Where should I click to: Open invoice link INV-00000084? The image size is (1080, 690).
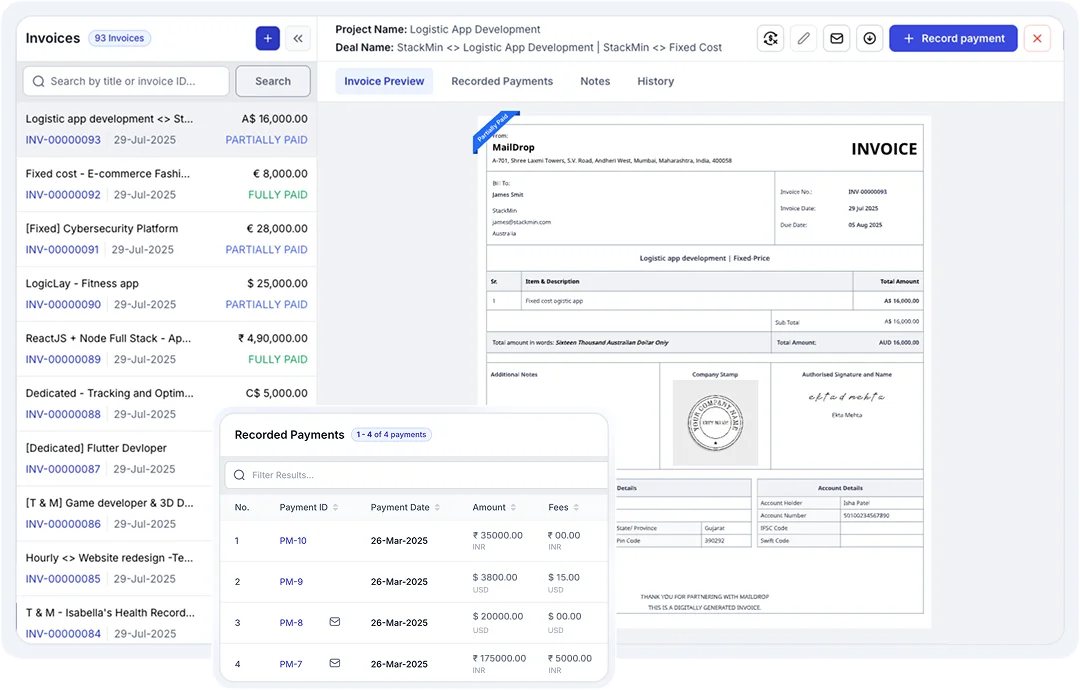click(63, 634)
